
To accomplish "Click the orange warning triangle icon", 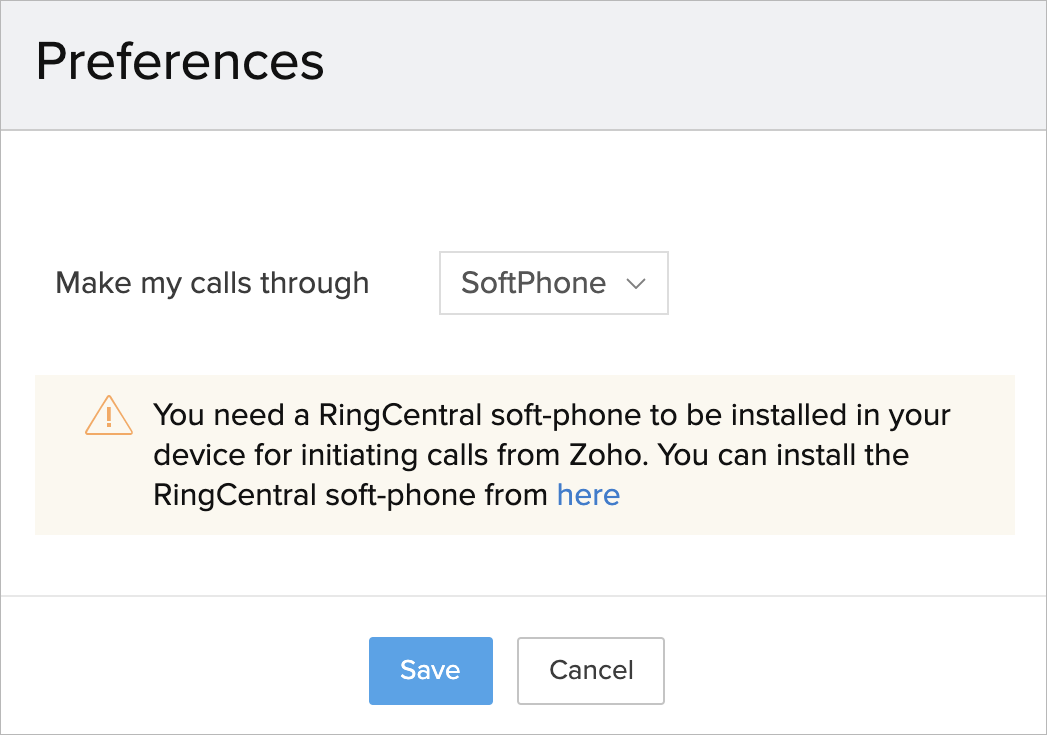I will (x=109, y=415).
